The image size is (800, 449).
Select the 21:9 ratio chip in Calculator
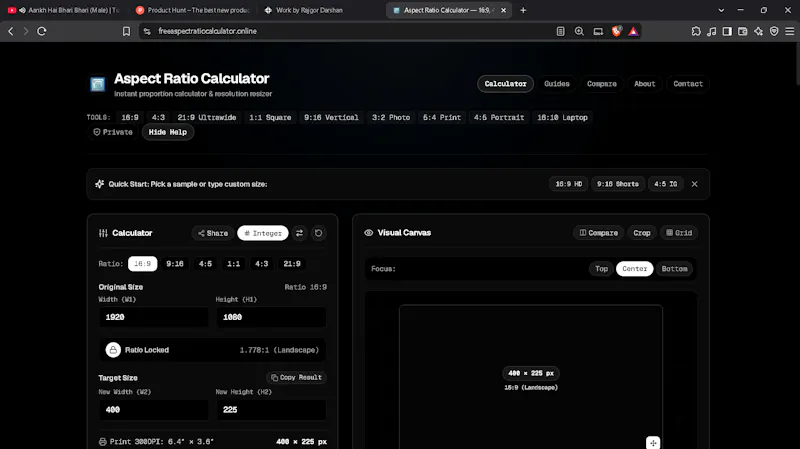[292, 264]
